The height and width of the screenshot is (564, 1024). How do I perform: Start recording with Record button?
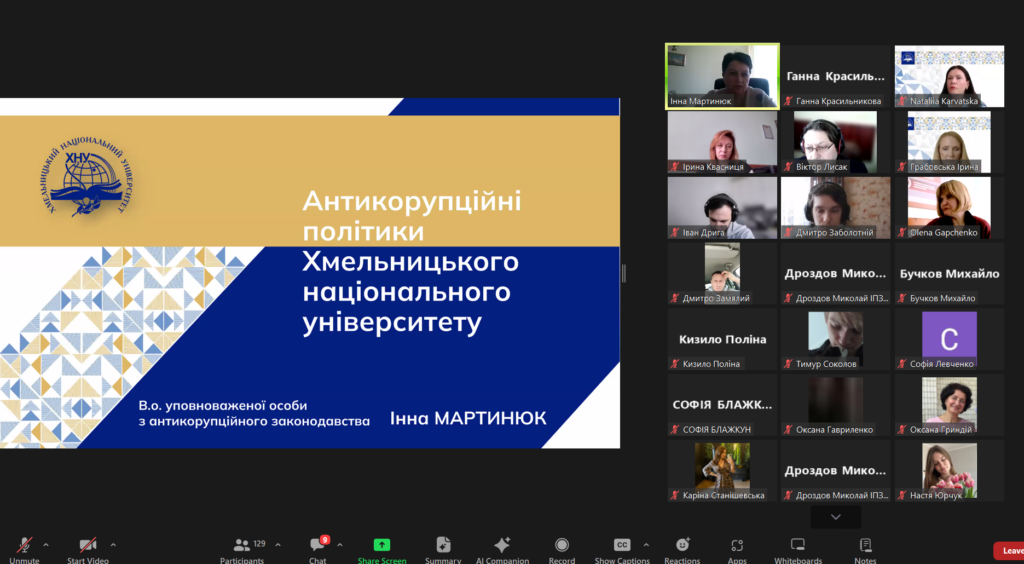coord(562,546)
